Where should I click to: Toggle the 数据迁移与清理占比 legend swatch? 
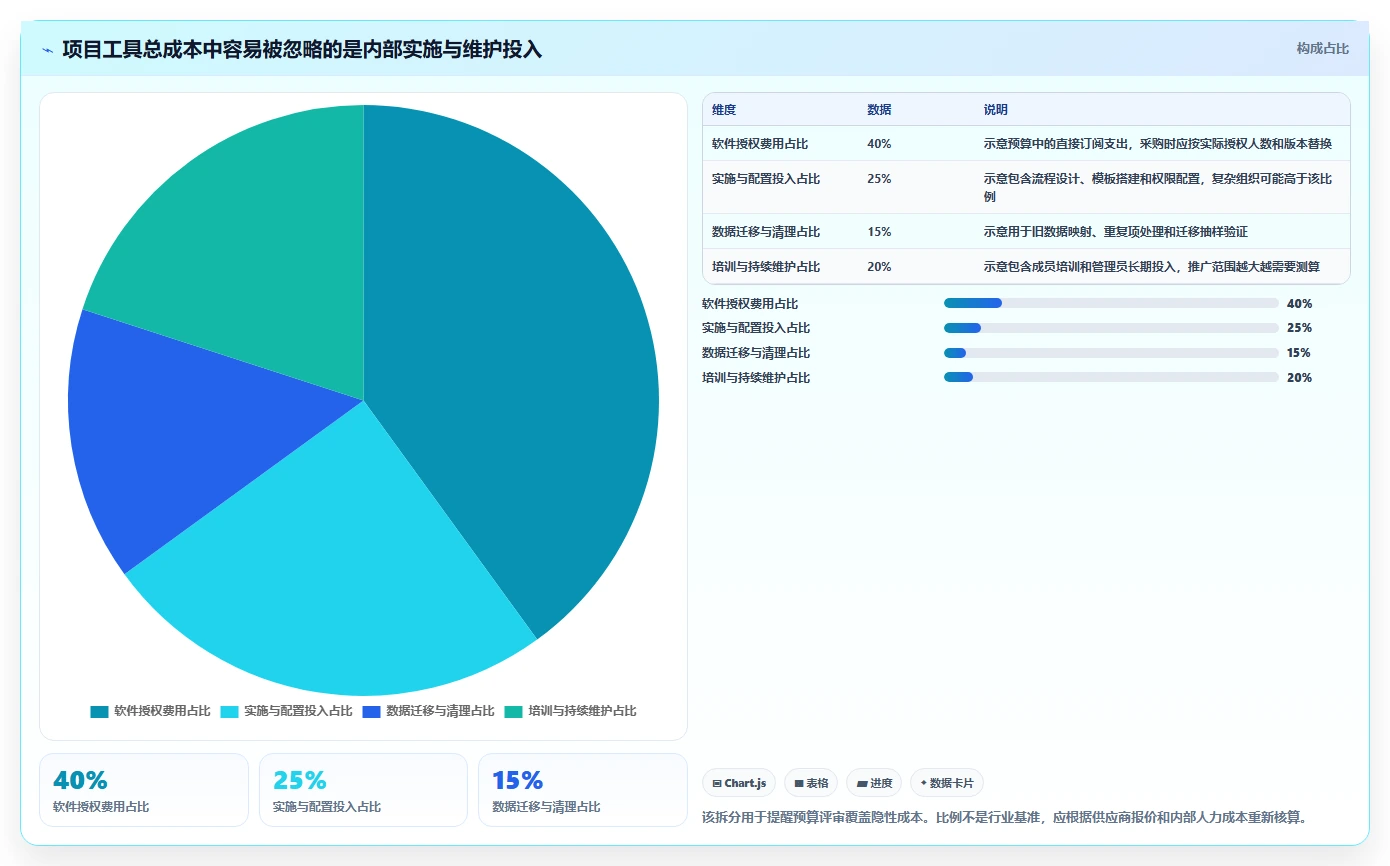(x=371, y=712)
